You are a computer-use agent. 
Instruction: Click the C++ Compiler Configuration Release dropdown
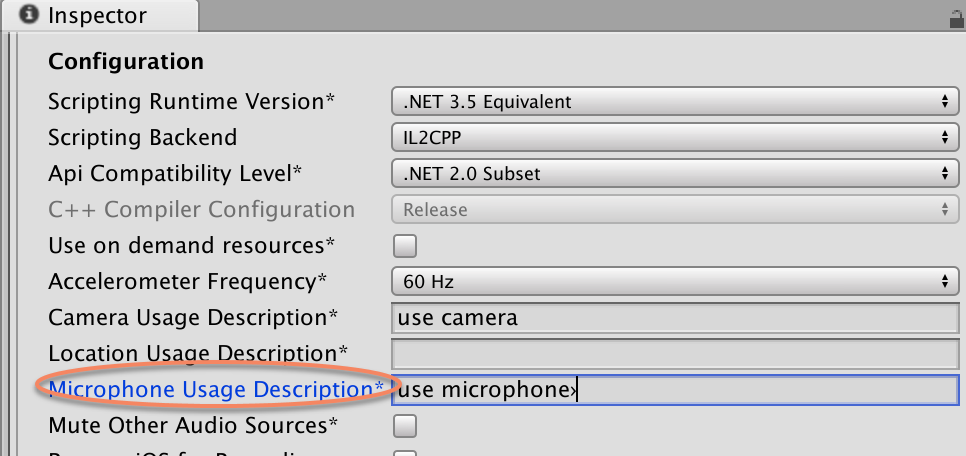(x=672, y=210)
